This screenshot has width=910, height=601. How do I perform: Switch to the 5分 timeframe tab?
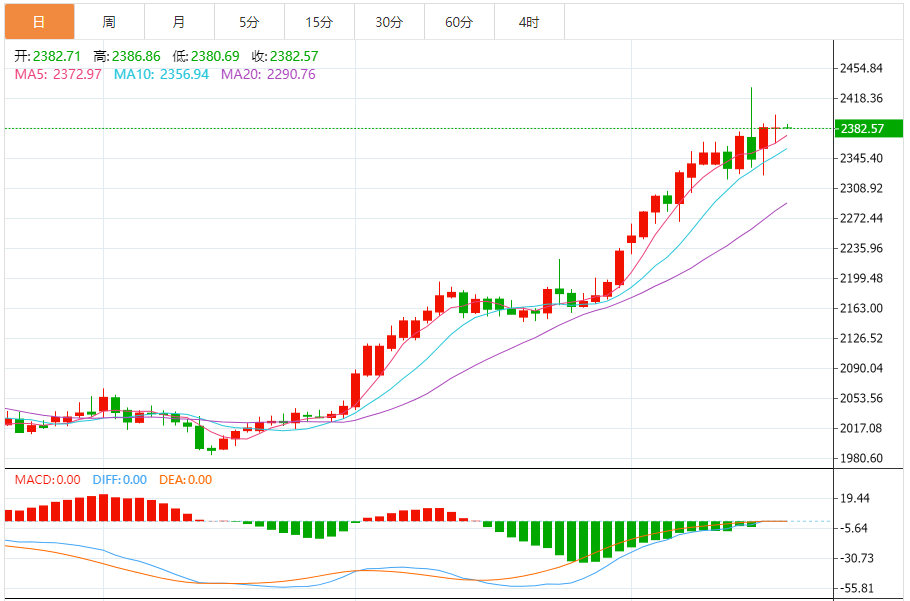click(250, 22)
